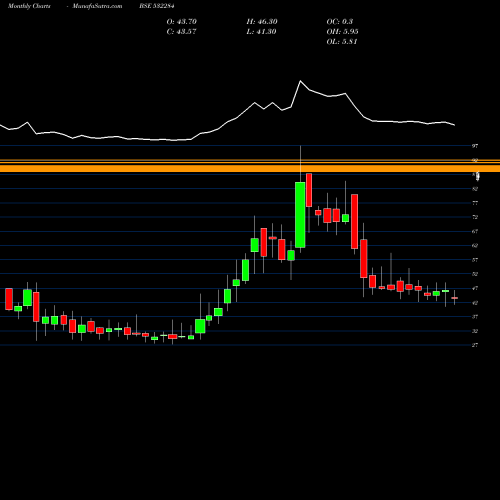500x500 pixels.
Task: Click the highest peak of the white line chart
Action: (x=300, y=81)
